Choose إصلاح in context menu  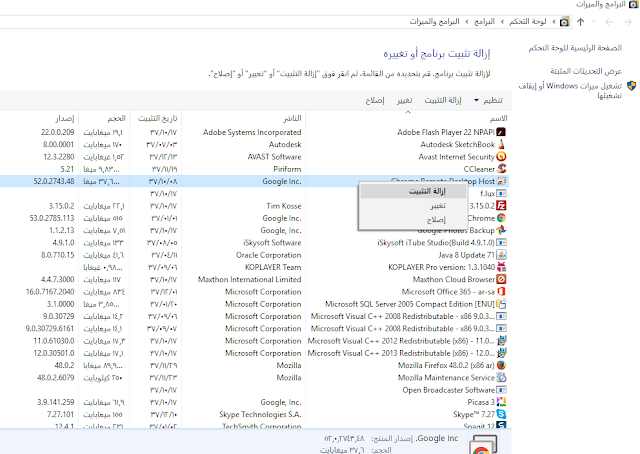click(x=413, y=220)
